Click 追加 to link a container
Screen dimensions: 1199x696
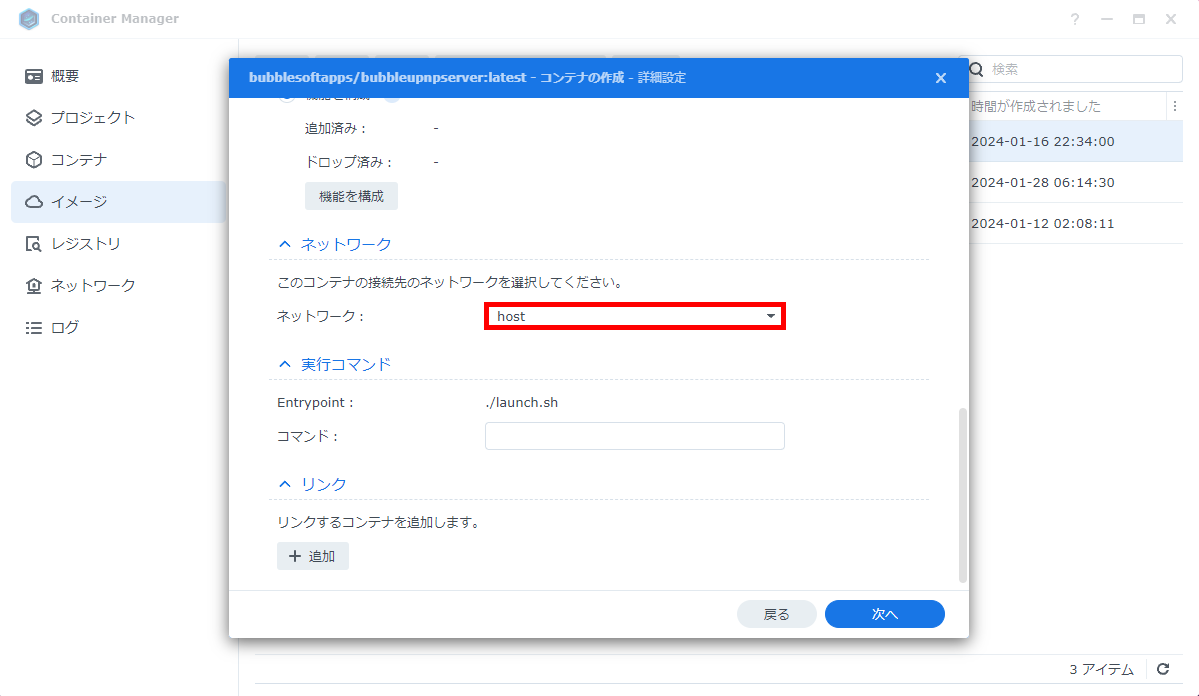312,555
